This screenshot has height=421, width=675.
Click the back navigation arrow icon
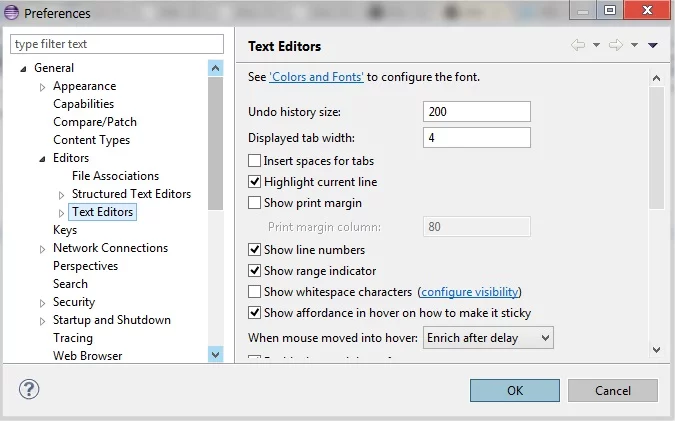click(x=578, y=45)
